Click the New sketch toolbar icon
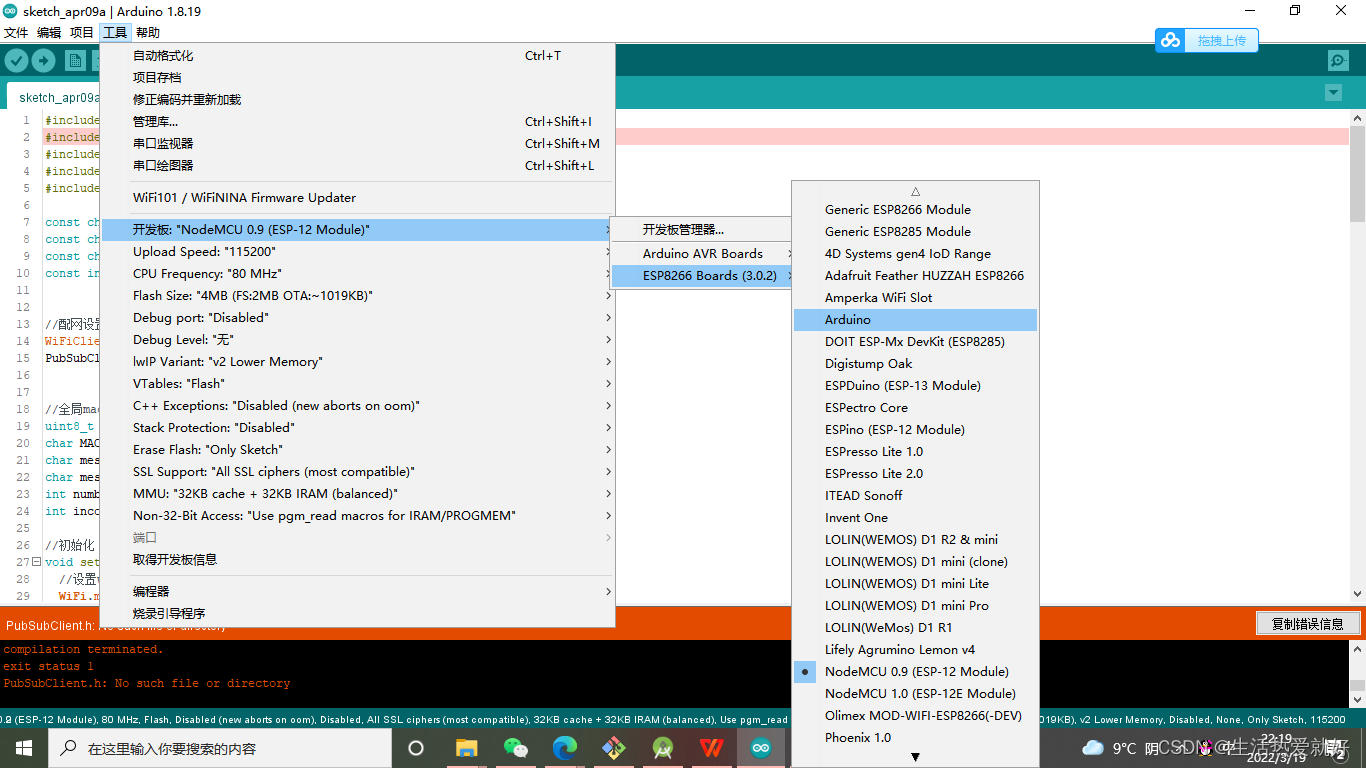 [x=75, y=61]
